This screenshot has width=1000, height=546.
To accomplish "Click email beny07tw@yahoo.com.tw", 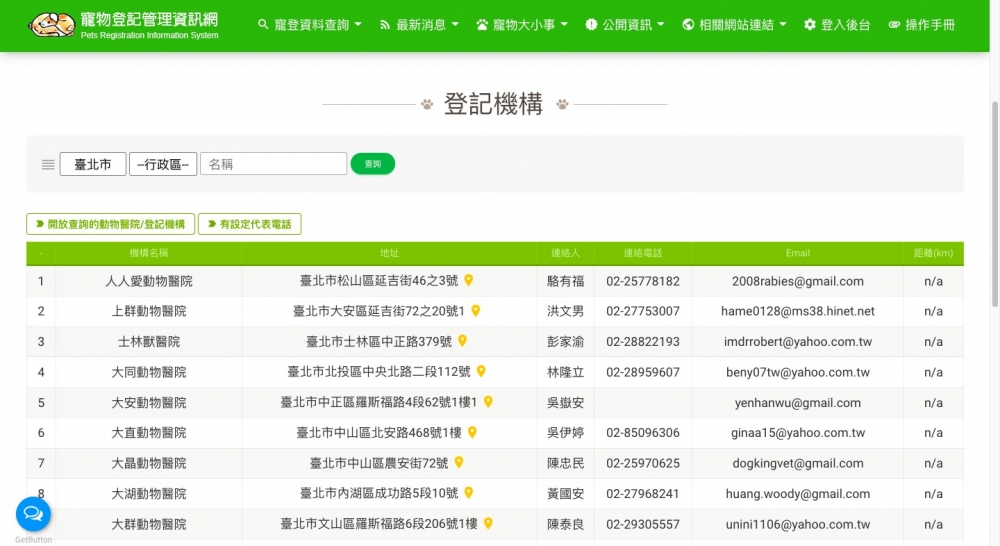I will (798, 372).
